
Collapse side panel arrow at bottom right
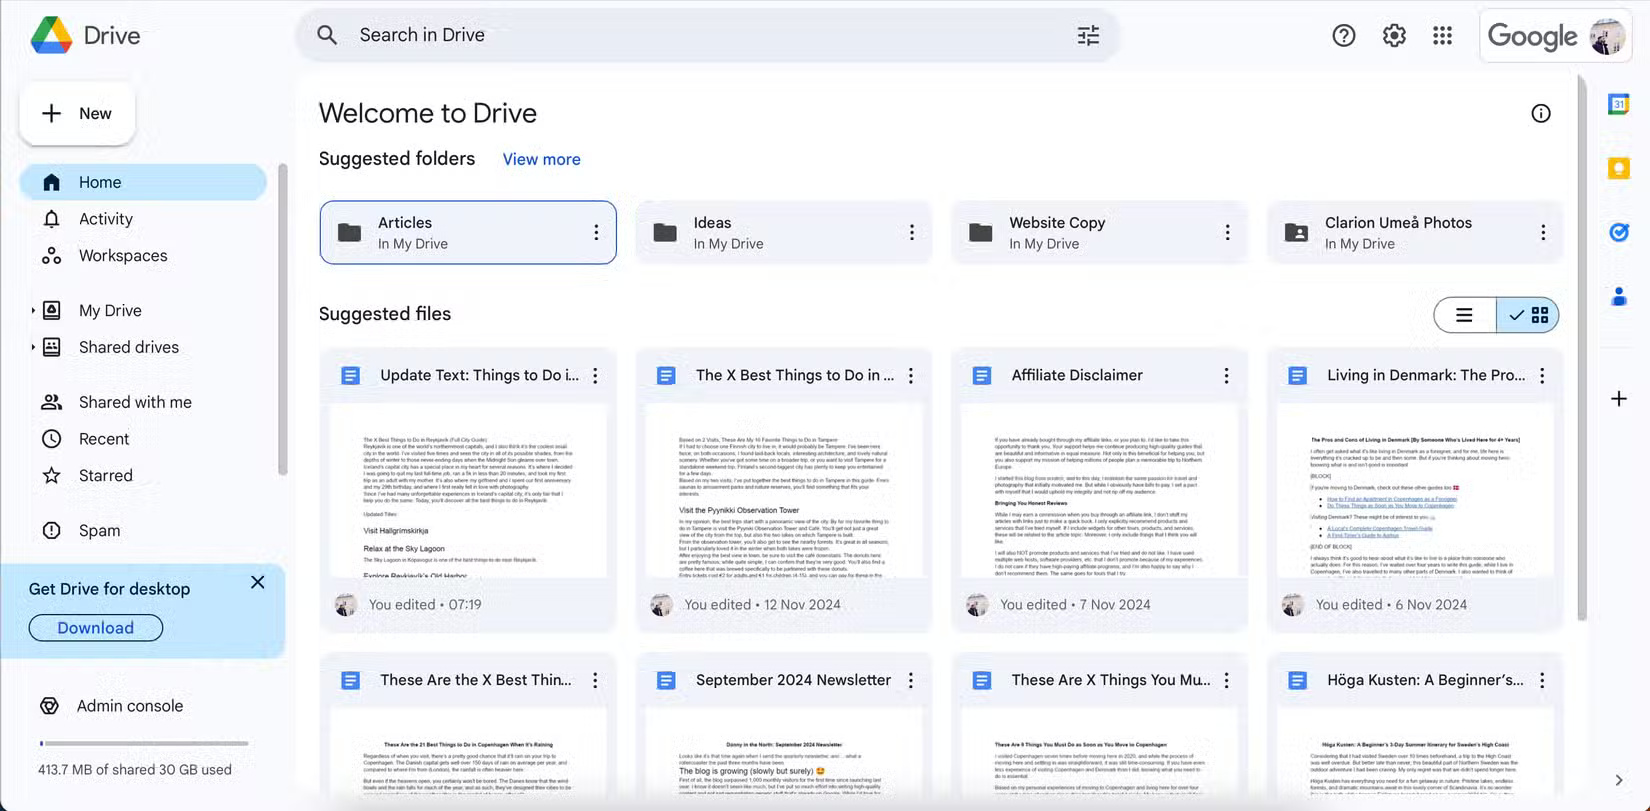pyautogui.click(x=1619, y=780)
